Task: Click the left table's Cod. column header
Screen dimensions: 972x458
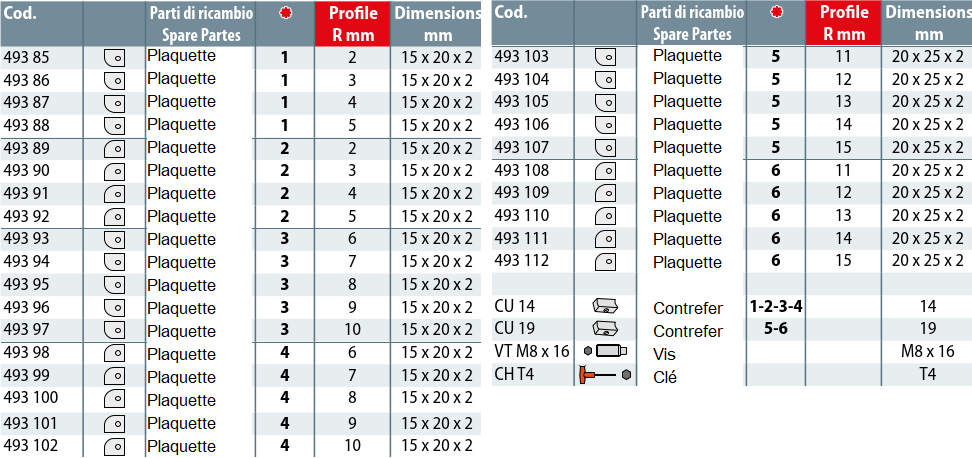Action: pyautogui.click(x=22, y=13)
